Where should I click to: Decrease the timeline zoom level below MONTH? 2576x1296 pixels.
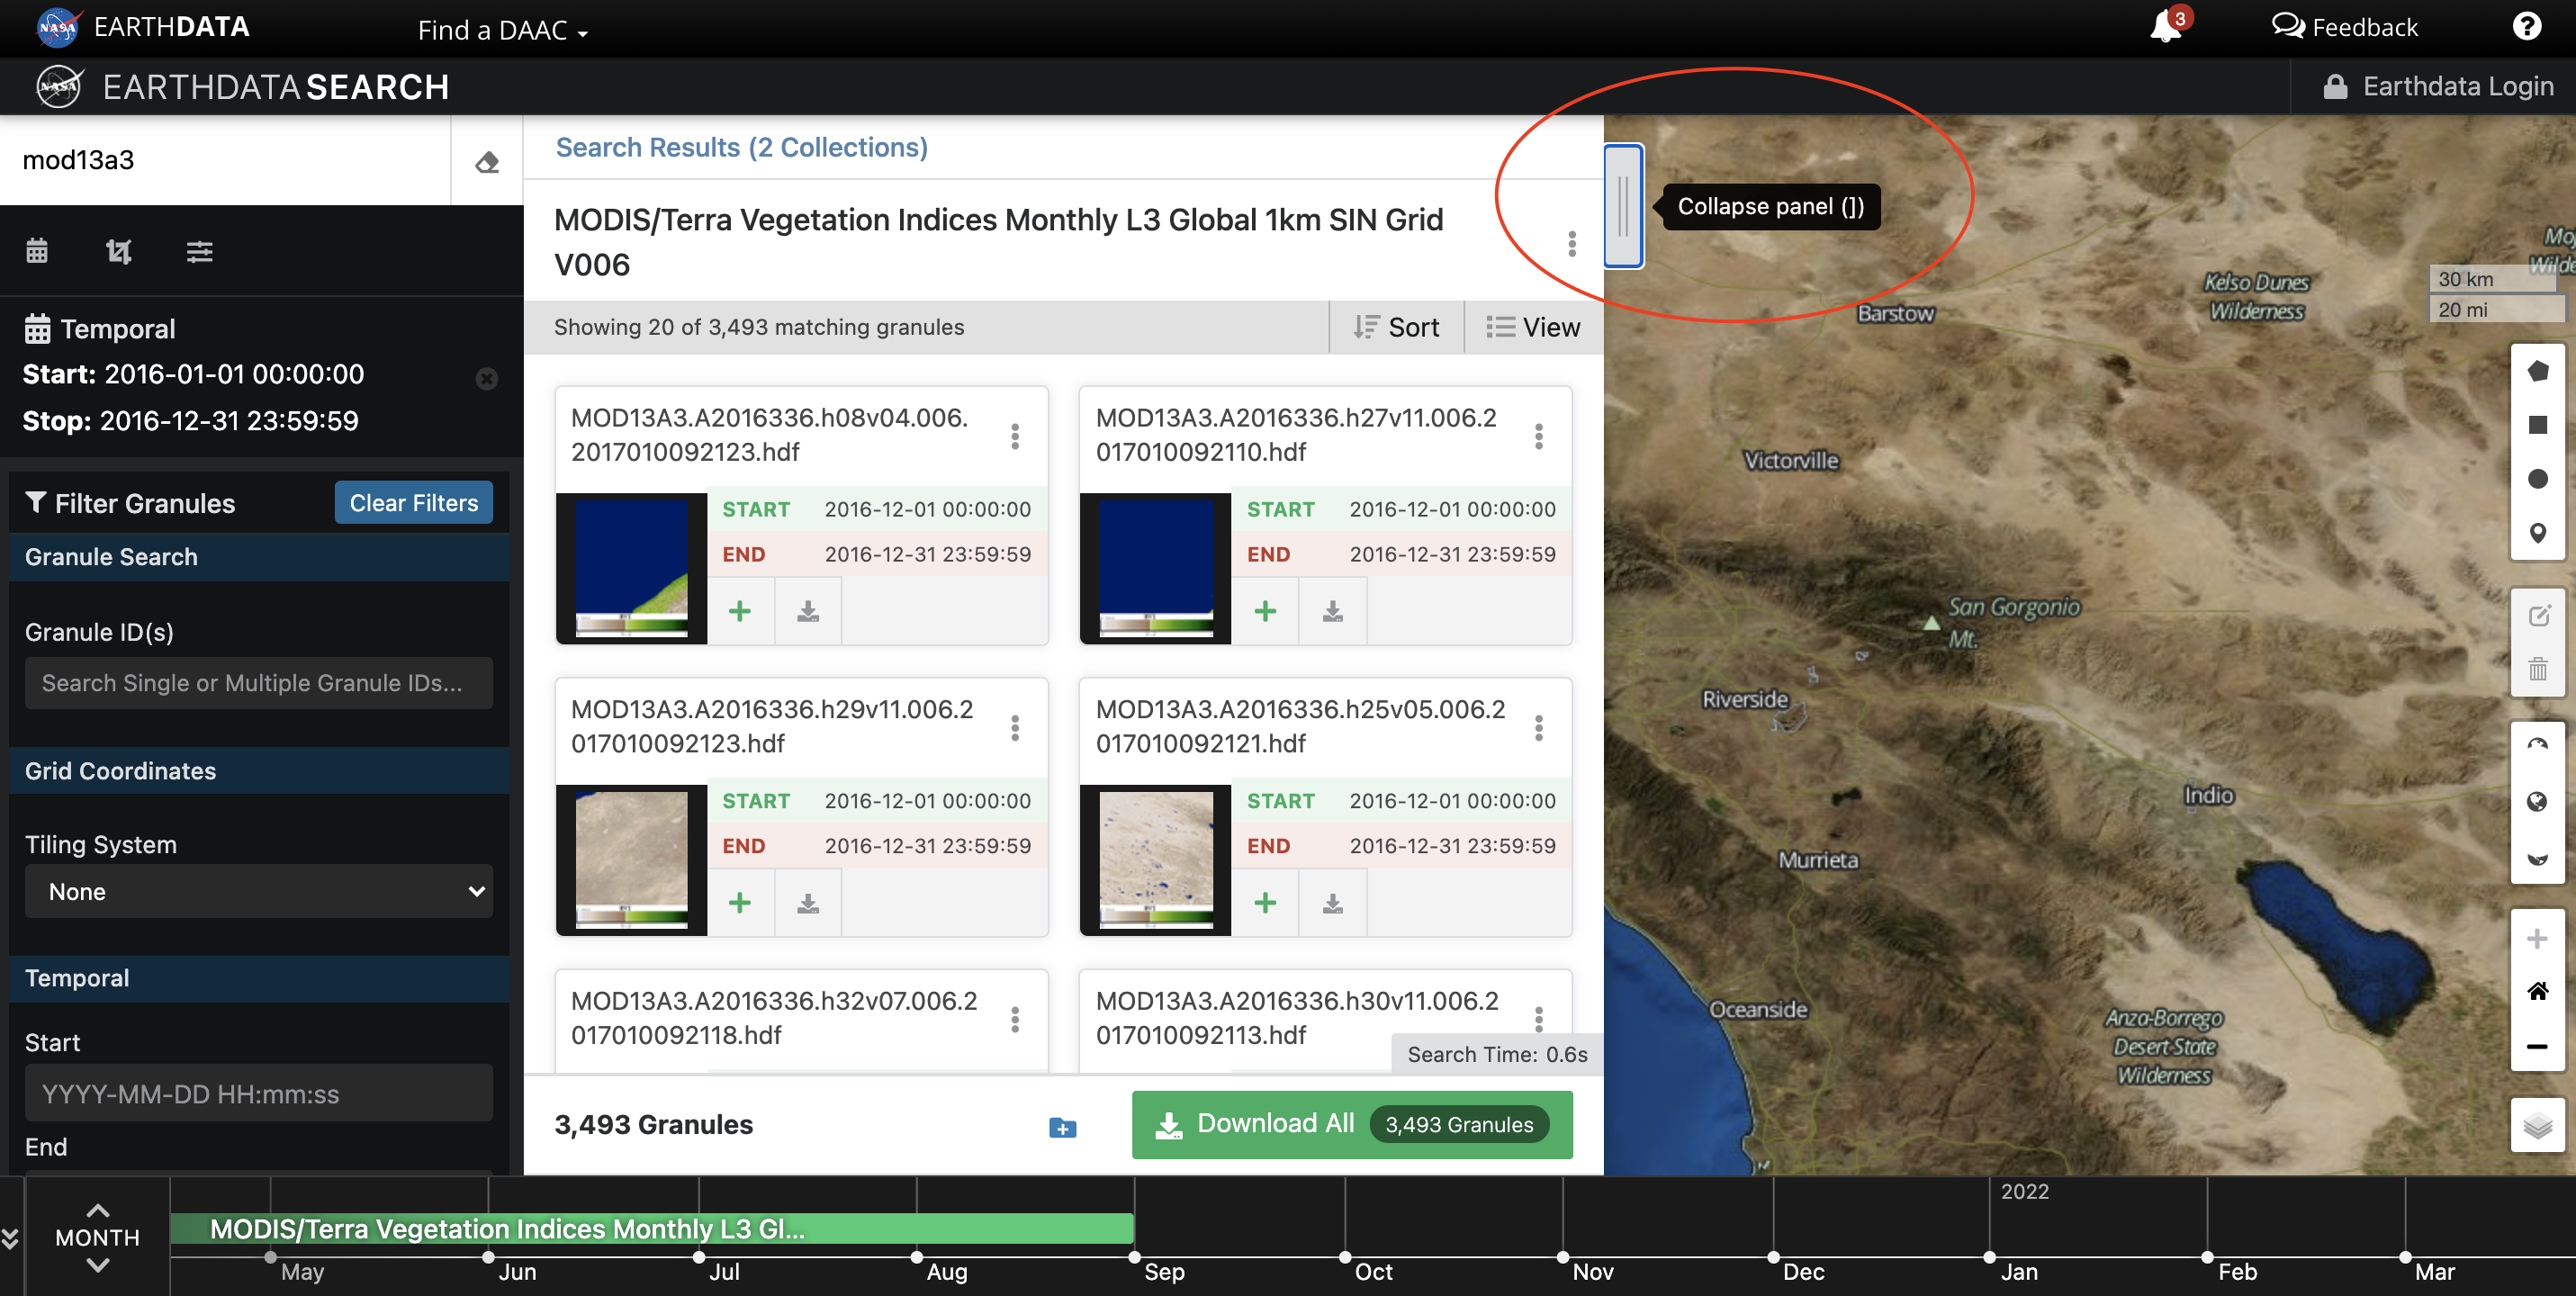tap(98, 1266)
